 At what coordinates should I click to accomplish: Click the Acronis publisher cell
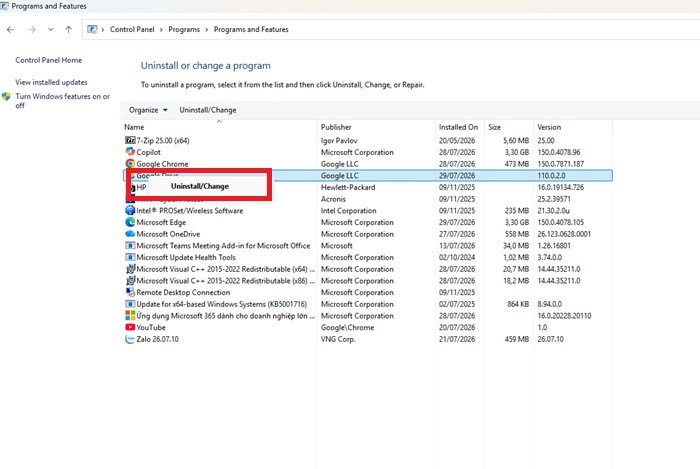[x=333, y=199]
